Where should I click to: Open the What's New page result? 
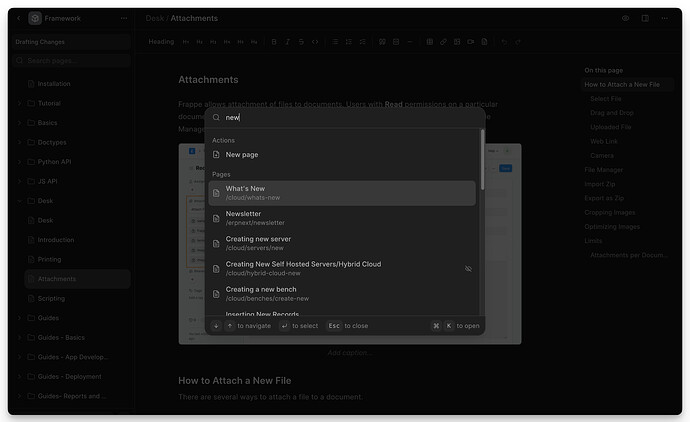click(x=342, y=193)
